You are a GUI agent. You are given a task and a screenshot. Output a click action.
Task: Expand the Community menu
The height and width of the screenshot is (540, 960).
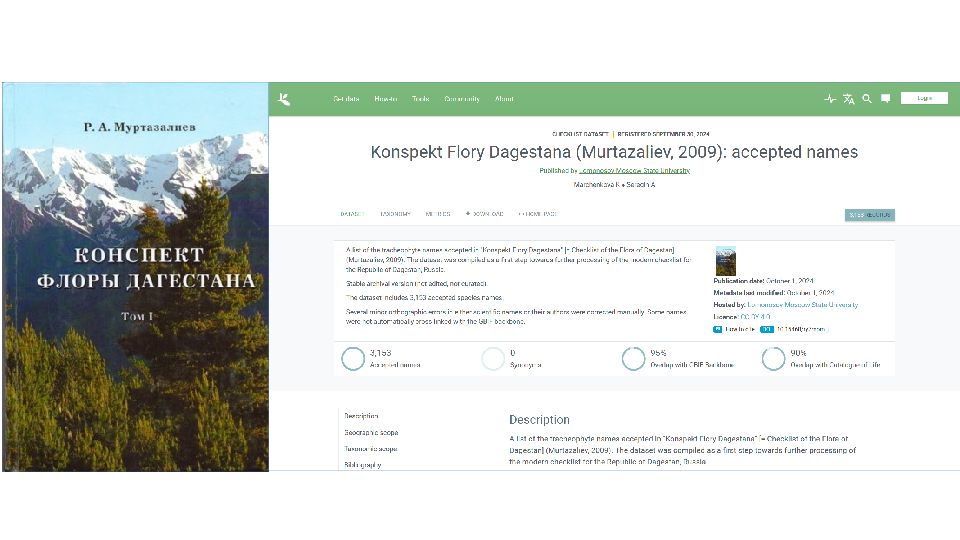[461, 99]
